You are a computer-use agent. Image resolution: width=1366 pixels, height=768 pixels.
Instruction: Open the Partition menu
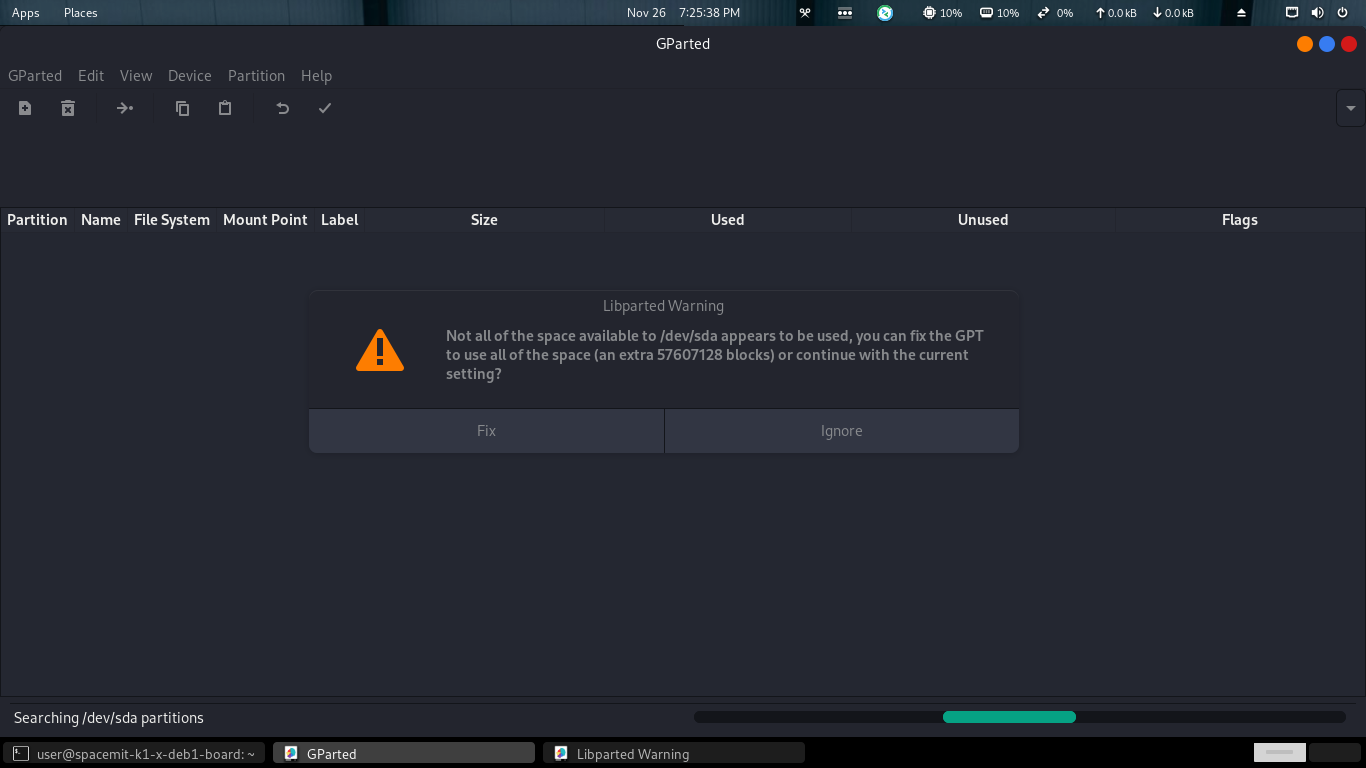coord(256,76)
